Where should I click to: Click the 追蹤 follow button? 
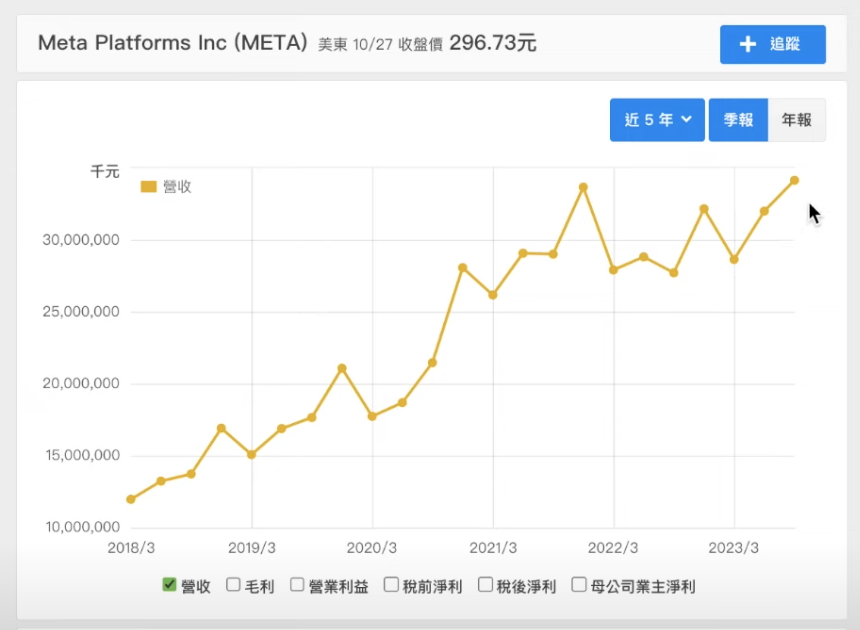tap(773, 44)
